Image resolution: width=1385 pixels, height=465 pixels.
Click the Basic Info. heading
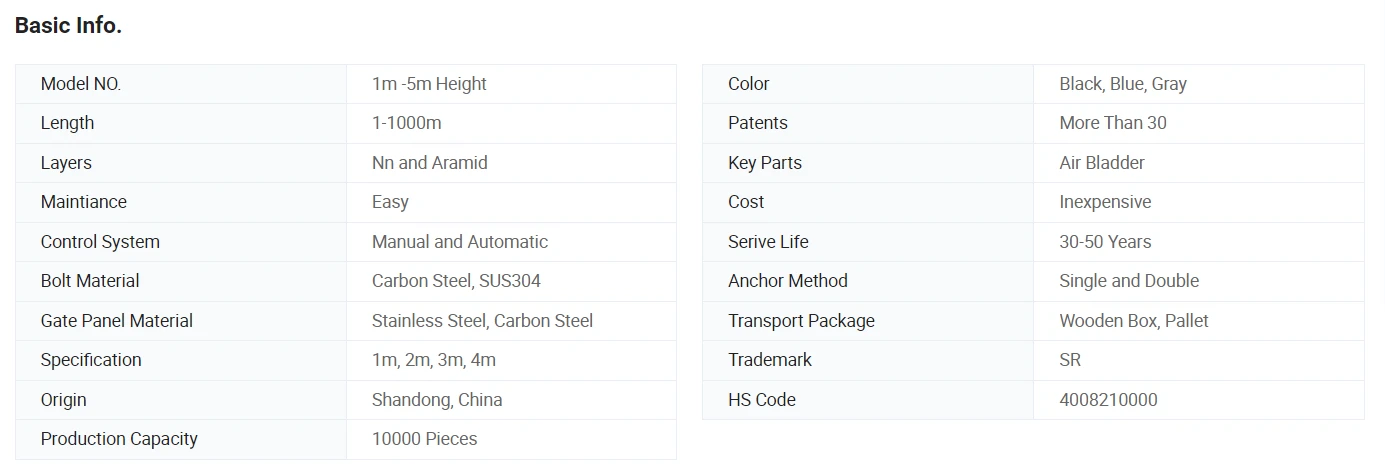pos(68,27)
